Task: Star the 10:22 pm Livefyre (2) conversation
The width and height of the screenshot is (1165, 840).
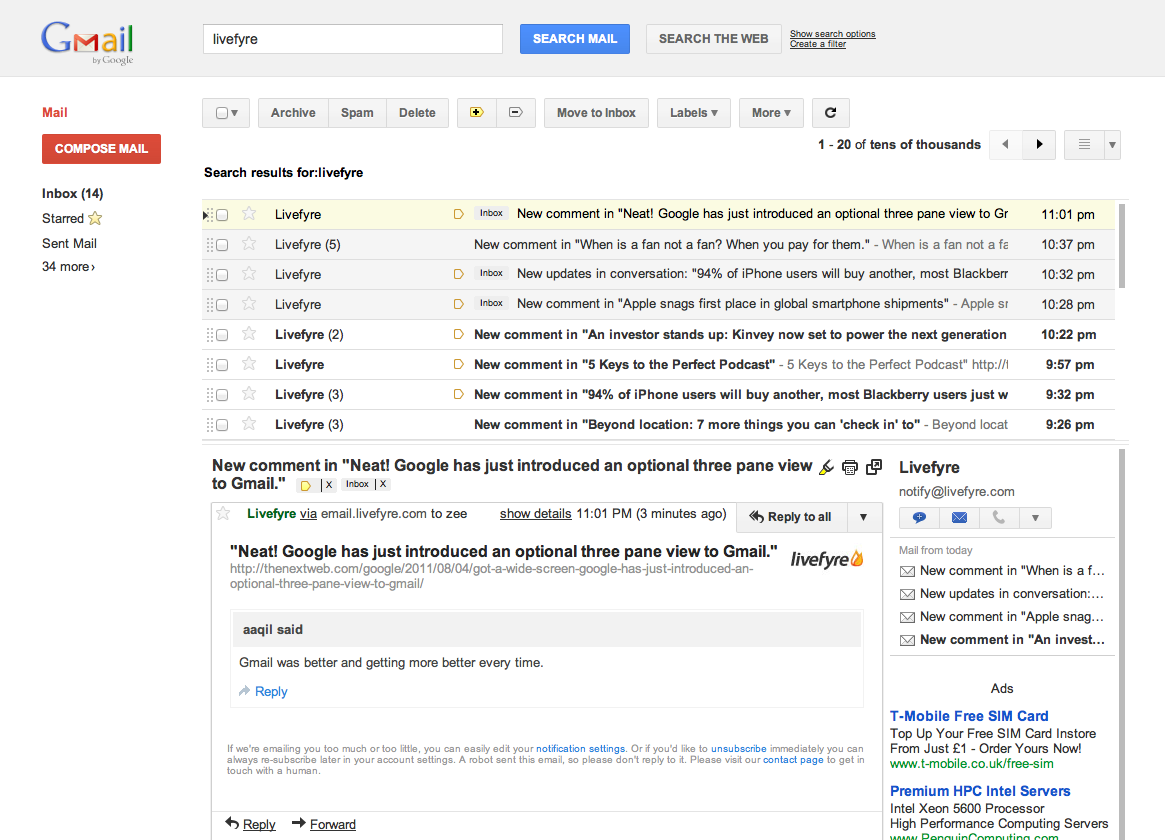Action: click(x=249, y=334)
